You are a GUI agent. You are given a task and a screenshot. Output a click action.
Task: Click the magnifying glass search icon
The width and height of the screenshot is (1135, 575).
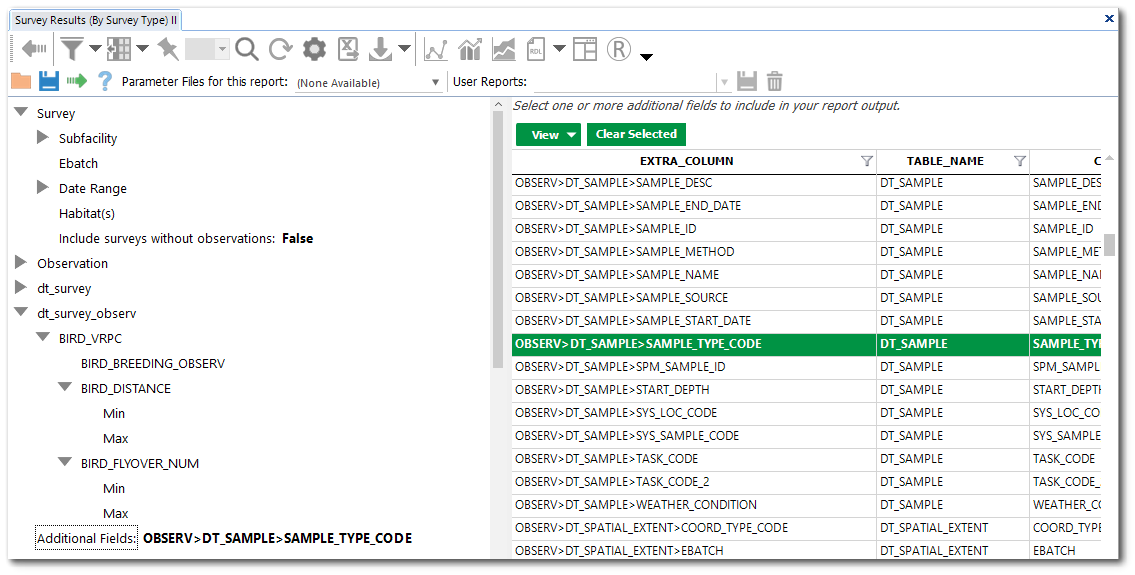pyautogui.click(x=247, y=48)
